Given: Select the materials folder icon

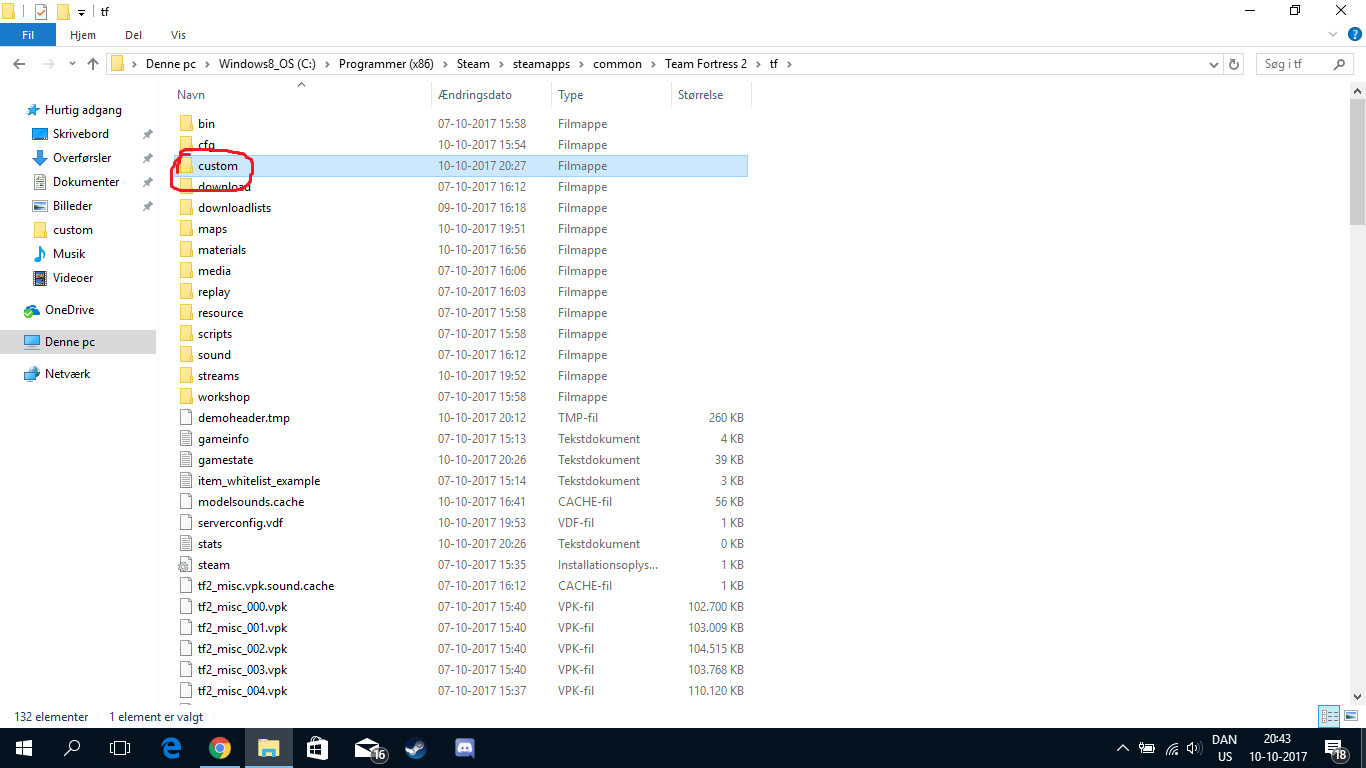Looking at the screenshot, I should coord(186,250).
